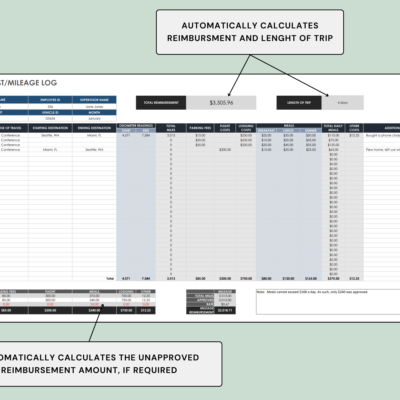The height and width of the screenshot is (400, 400).
Task: Click the DINNER sub-header
Action: click(311, 131)
